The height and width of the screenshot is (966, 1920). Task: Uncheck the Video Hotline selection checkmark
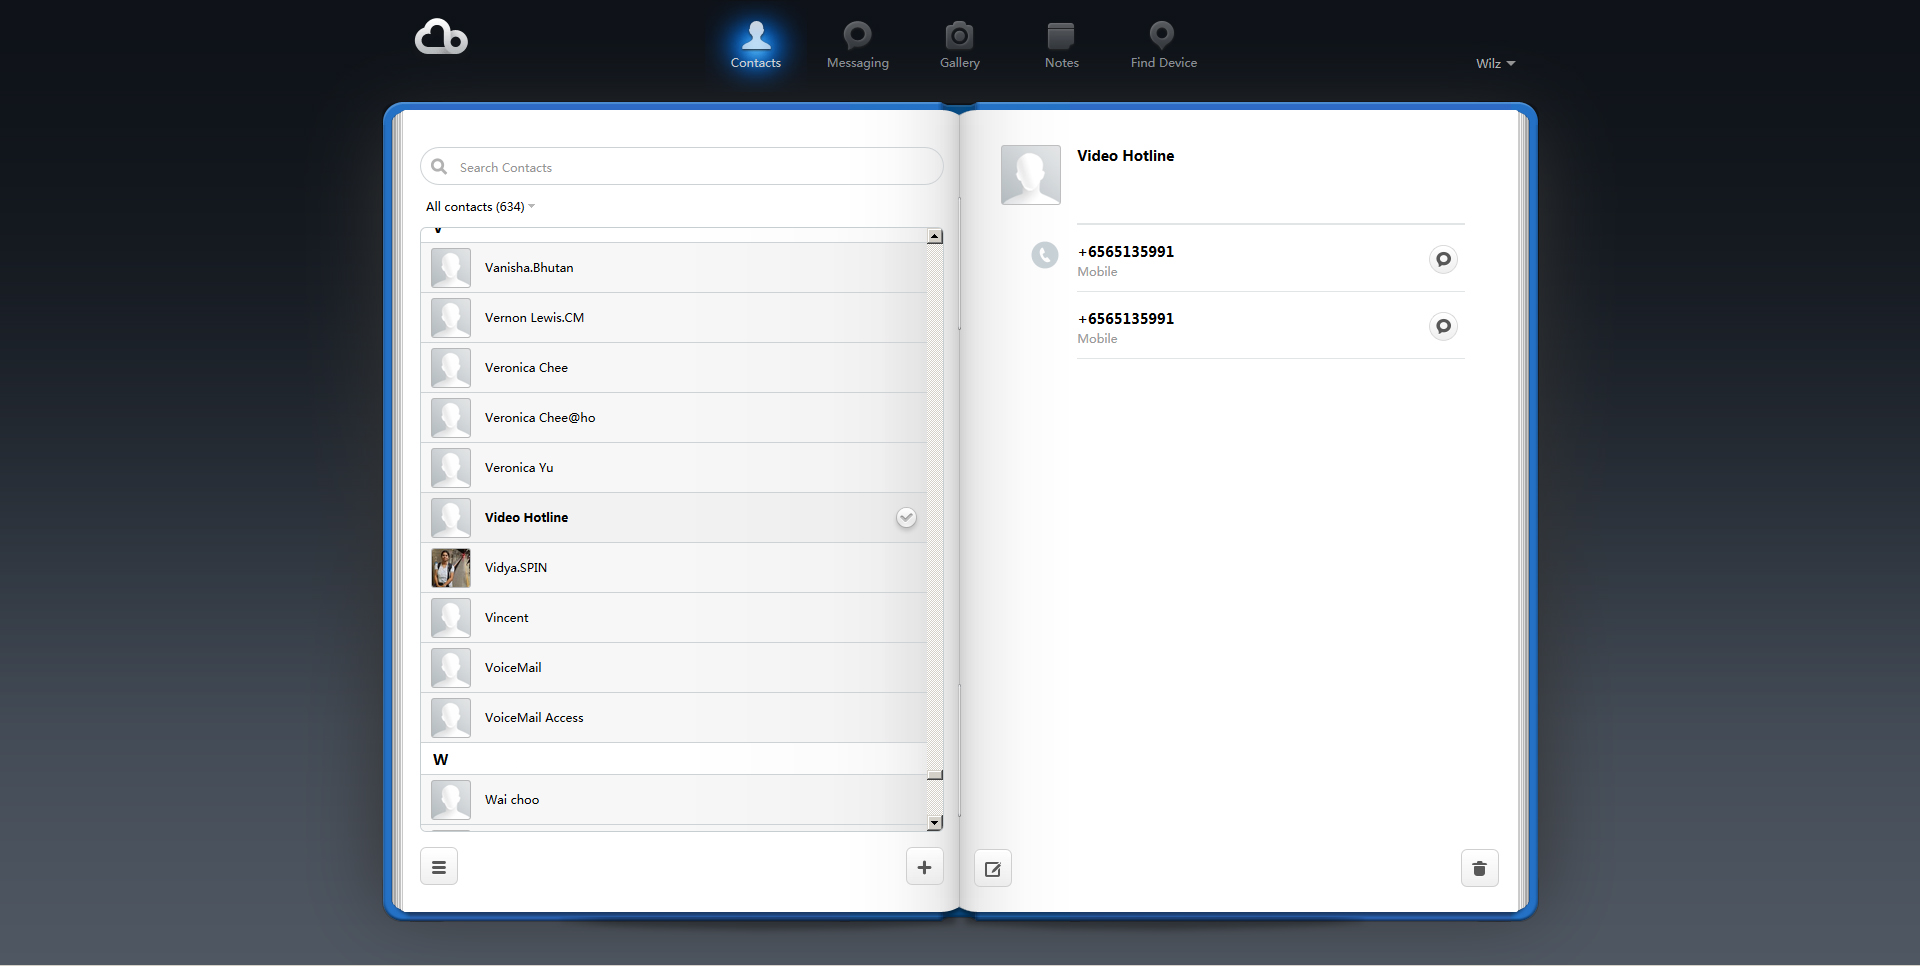tap(906, 518)
